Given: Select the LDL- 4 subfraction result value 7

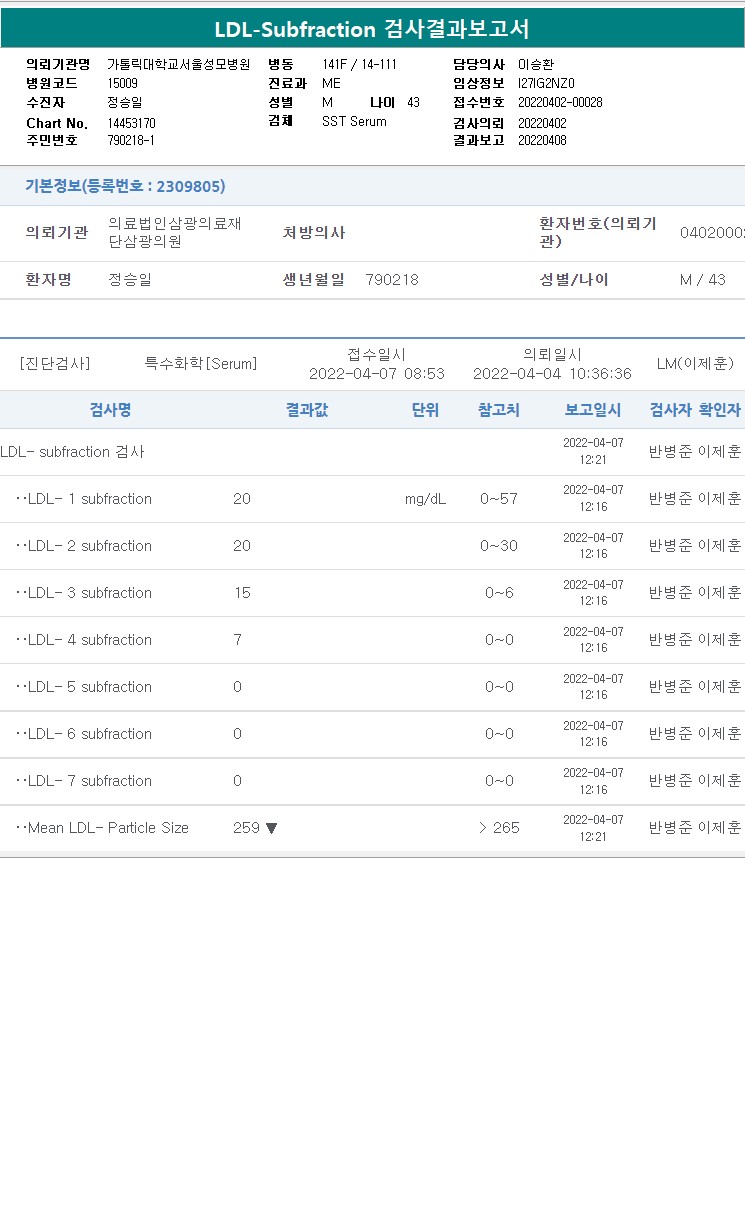Looking at the screenshot, I should [x=237, y=640].
